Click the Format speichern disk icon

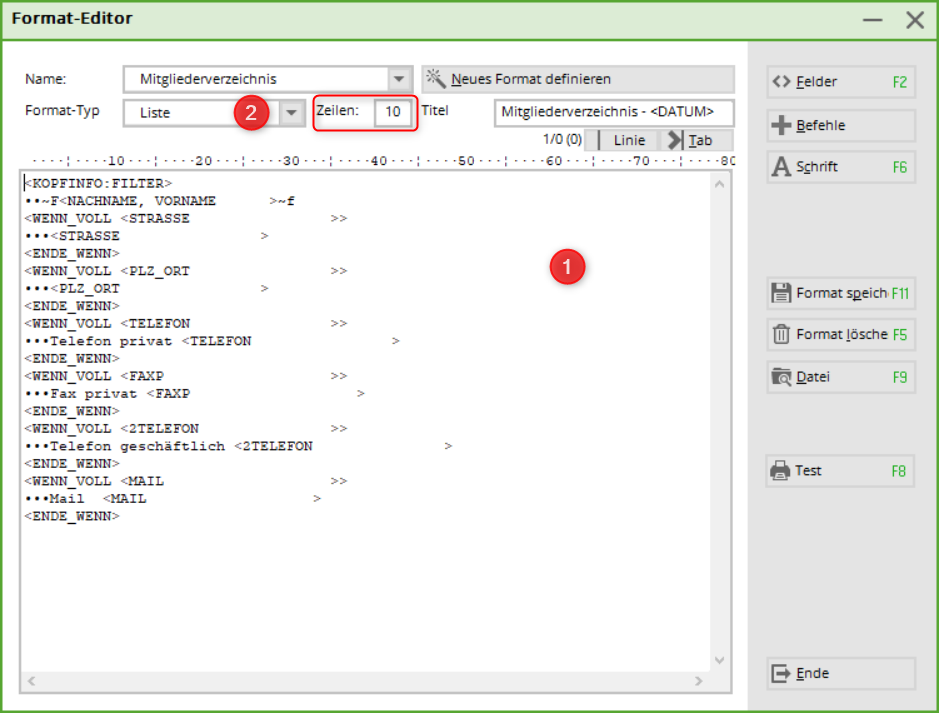point(782,293)
